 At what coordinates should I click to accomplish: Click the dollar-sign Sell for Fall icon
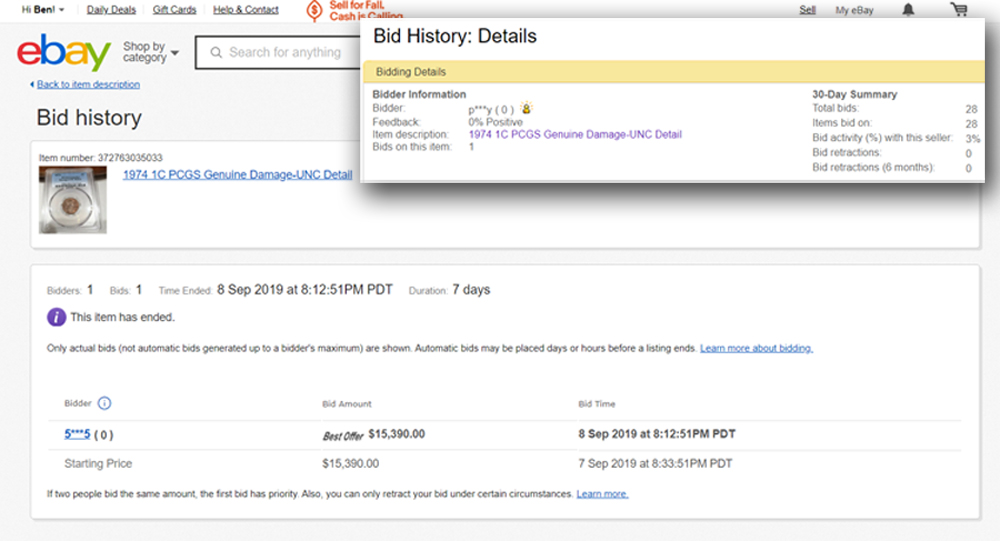314,11
